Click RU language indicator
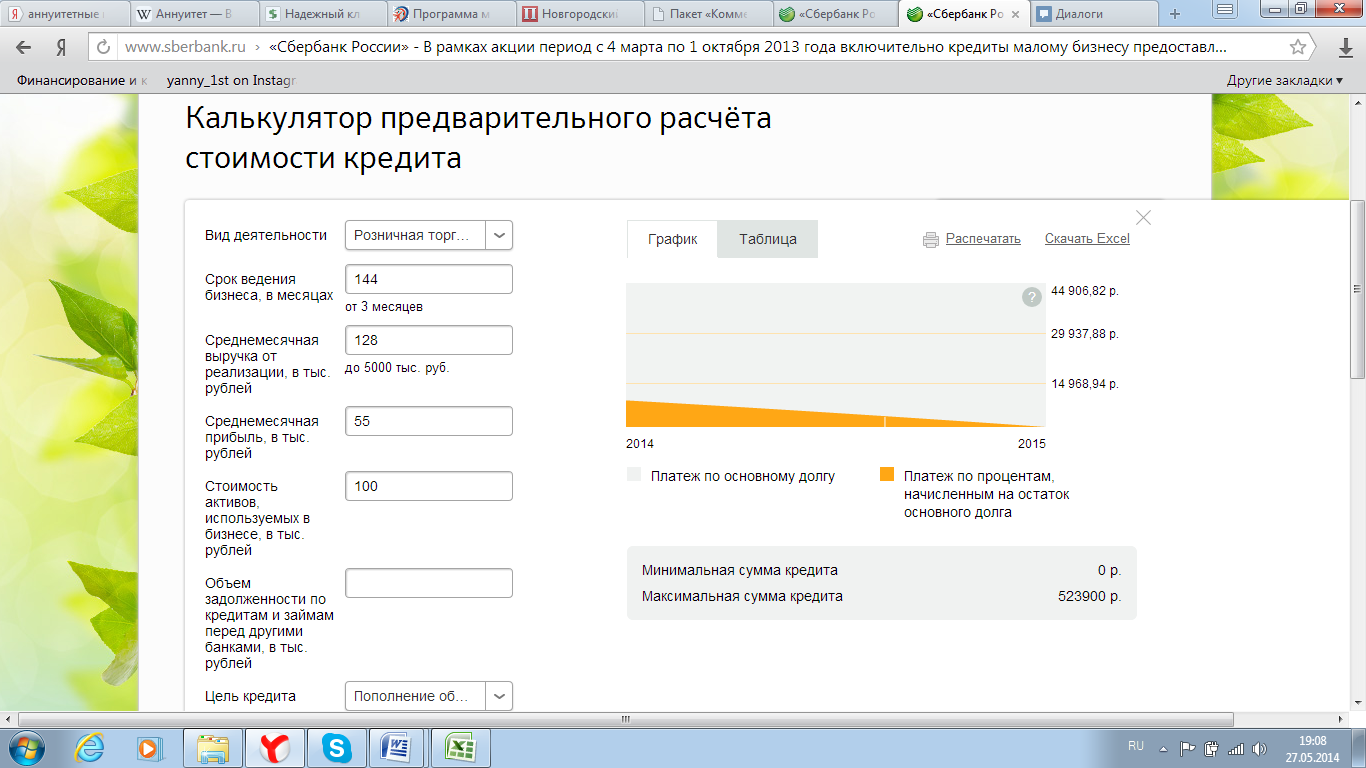 point(1136,746)
